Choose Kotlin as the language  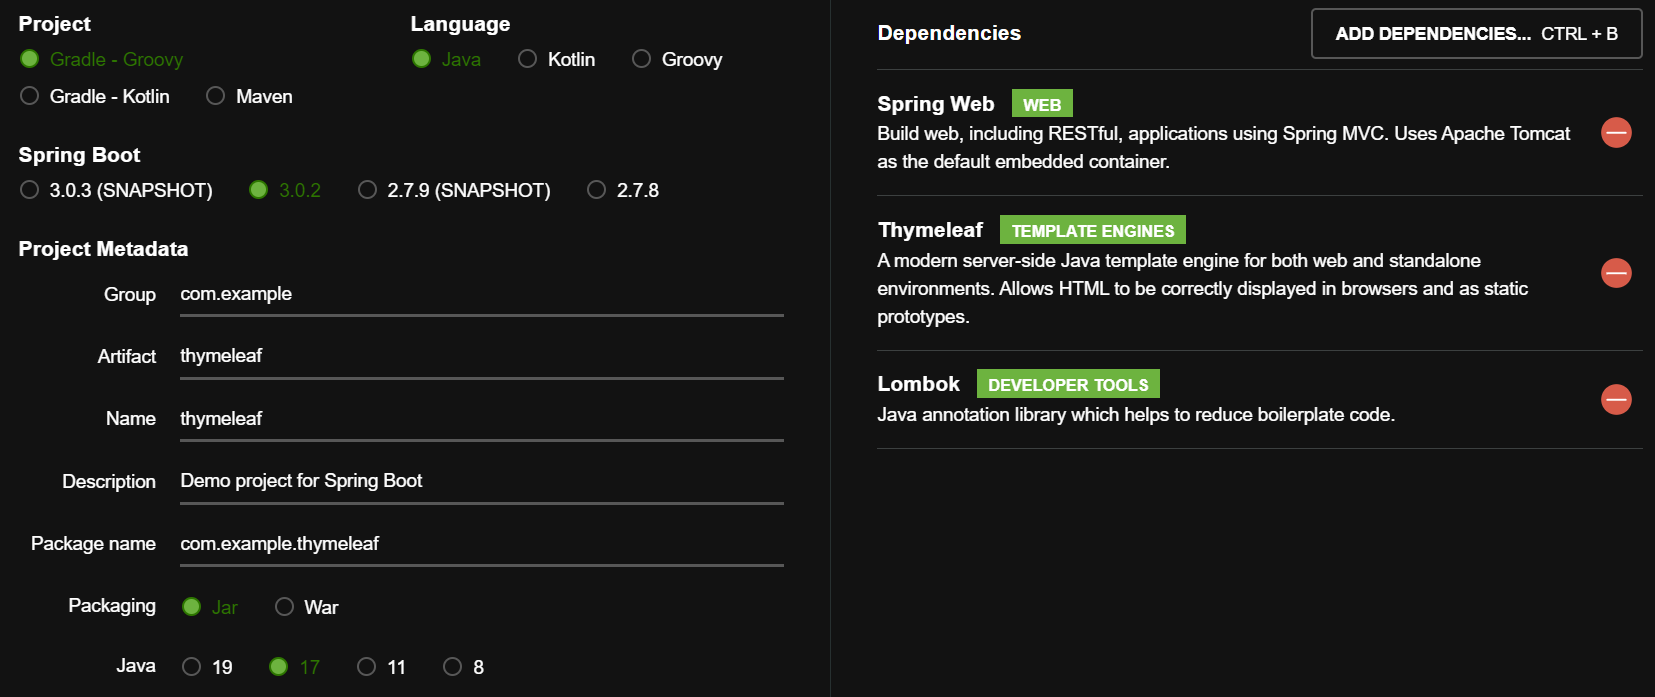556,59
